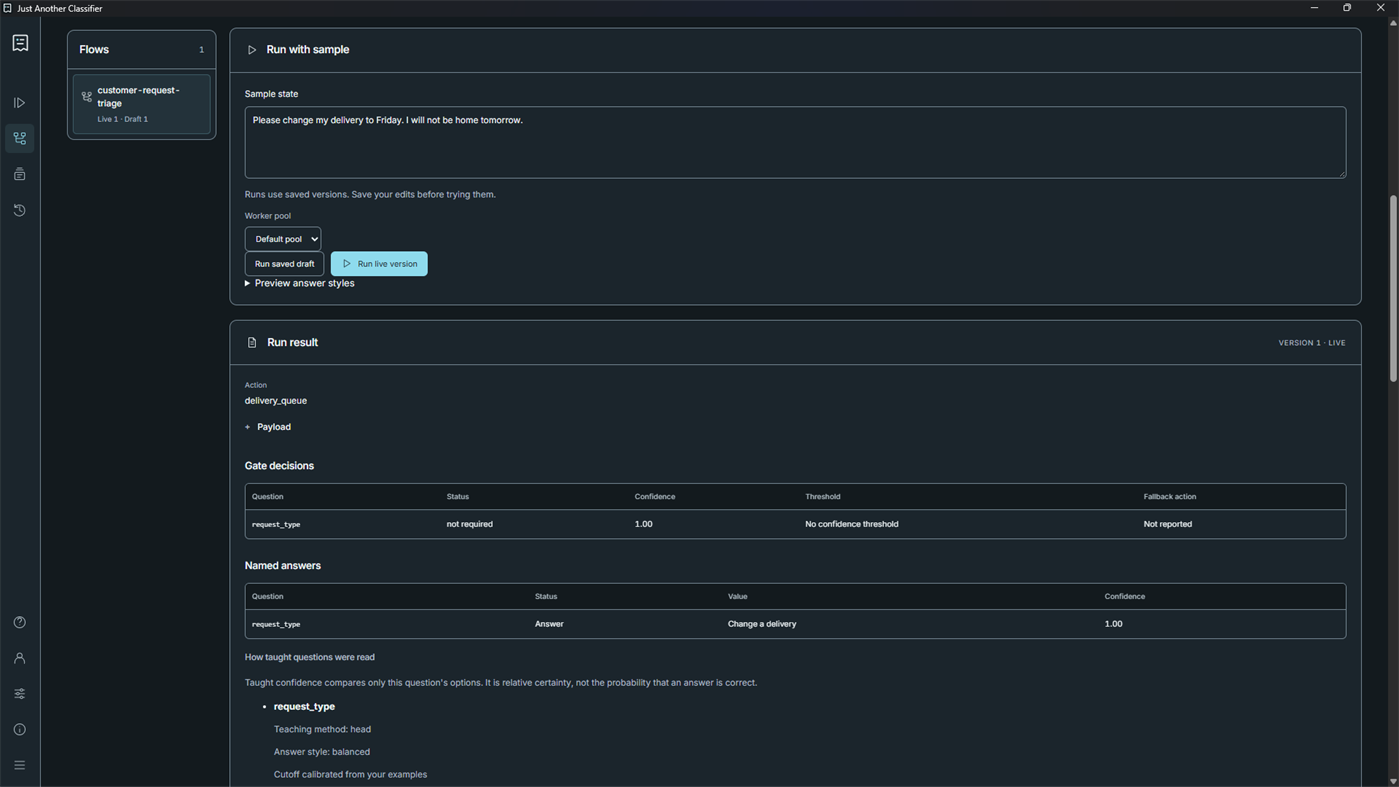Open the help question mark icon
The width and height of the screenshot is (1399, 787).
pos(19,622)
